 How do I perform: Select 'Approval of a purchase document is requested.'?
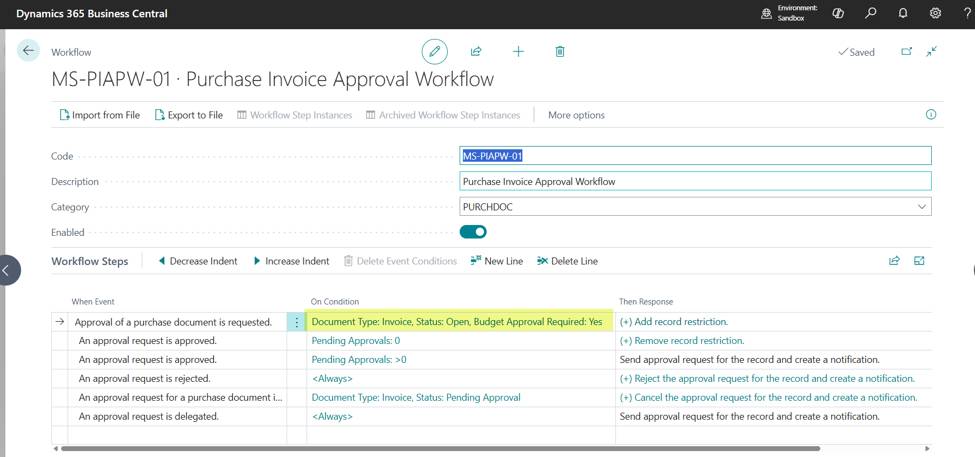(x=173, y=322)
